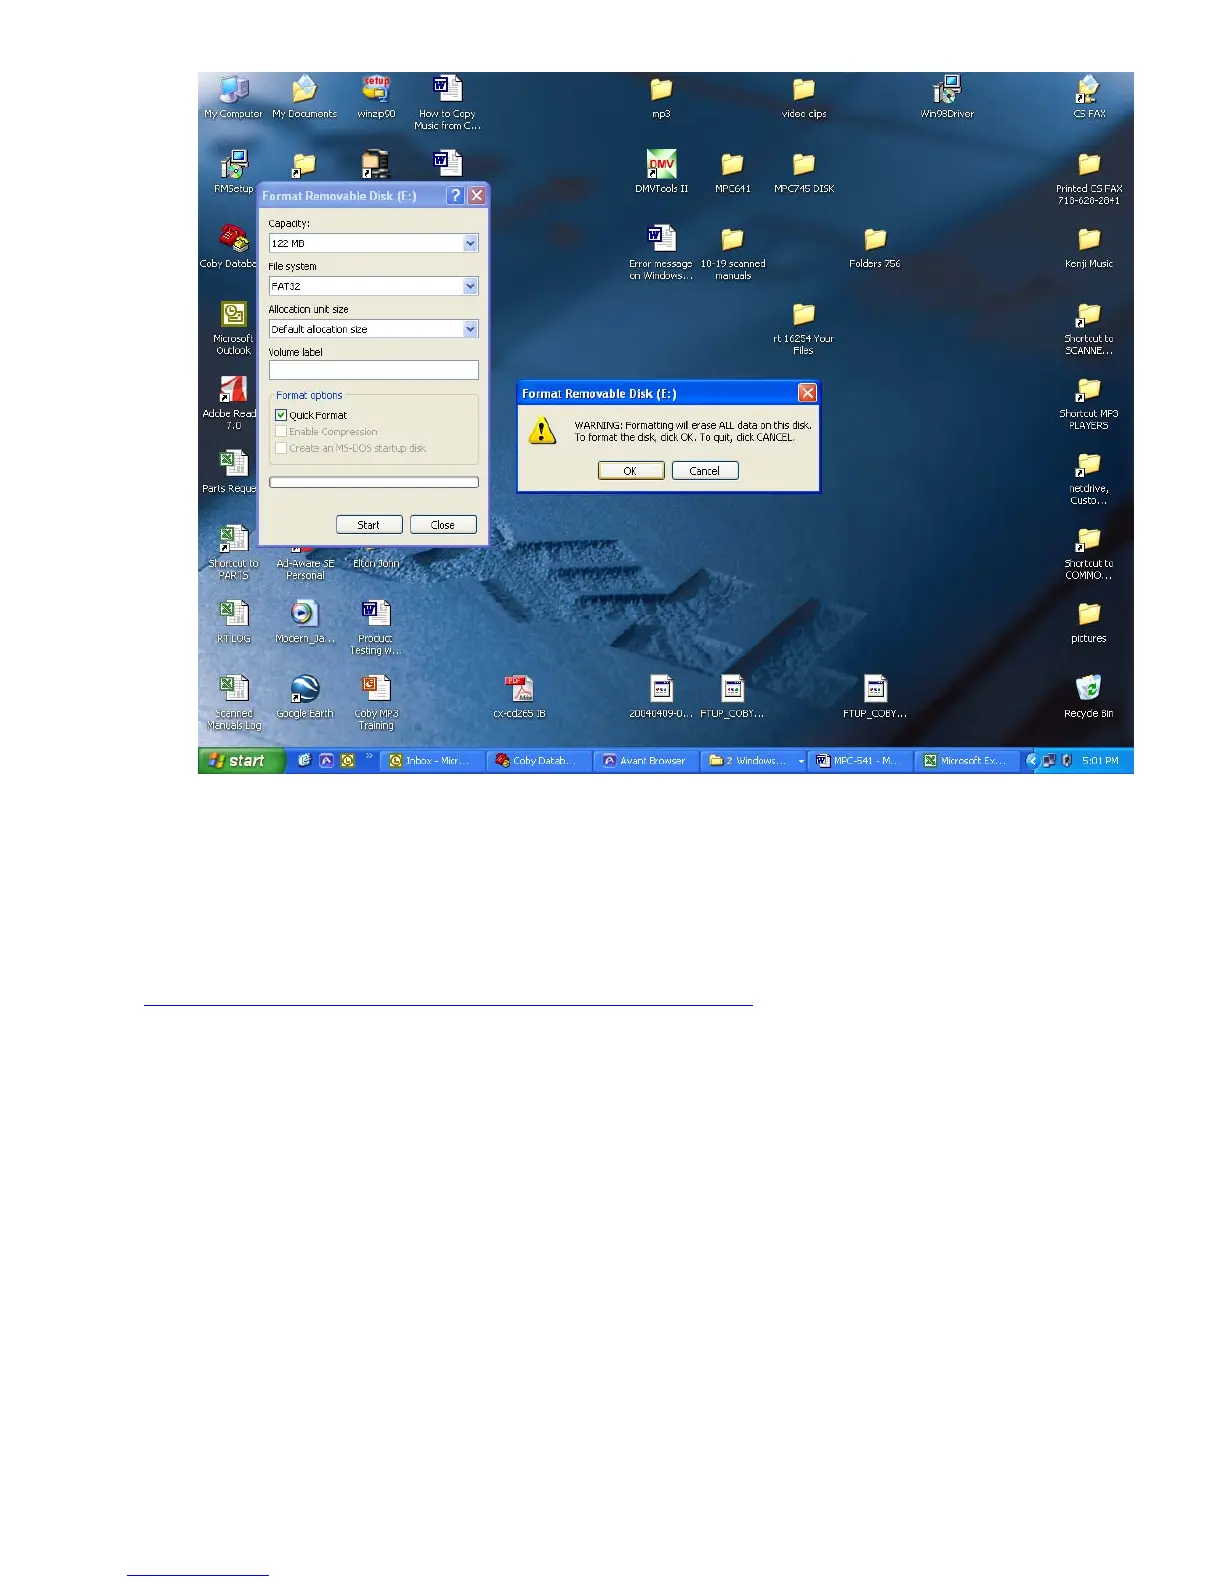Open the pictures folder
This screenshot has width=1224, height=1584.
click(1089, 622)
